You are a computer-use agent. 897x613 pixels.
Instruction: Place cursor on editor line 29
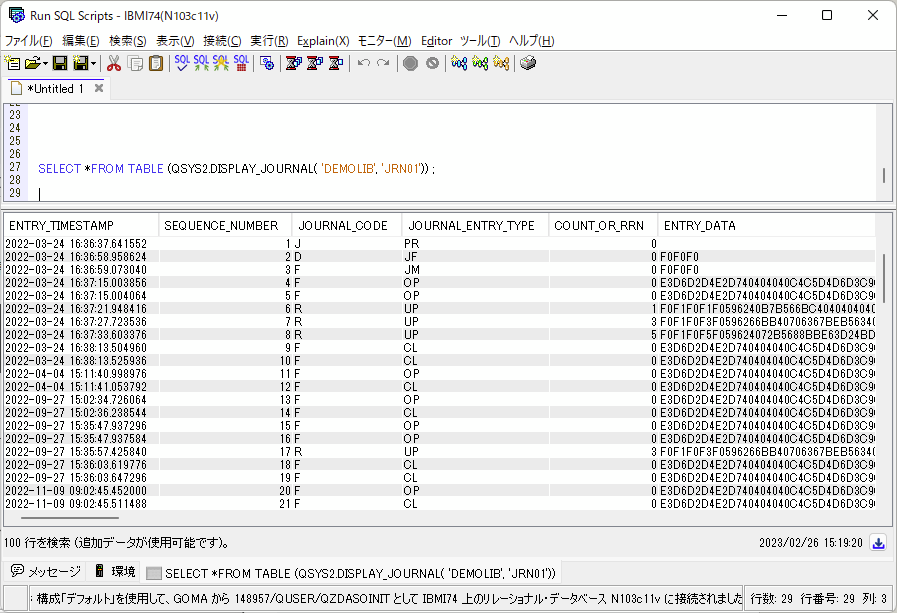(x=452, y=193)
